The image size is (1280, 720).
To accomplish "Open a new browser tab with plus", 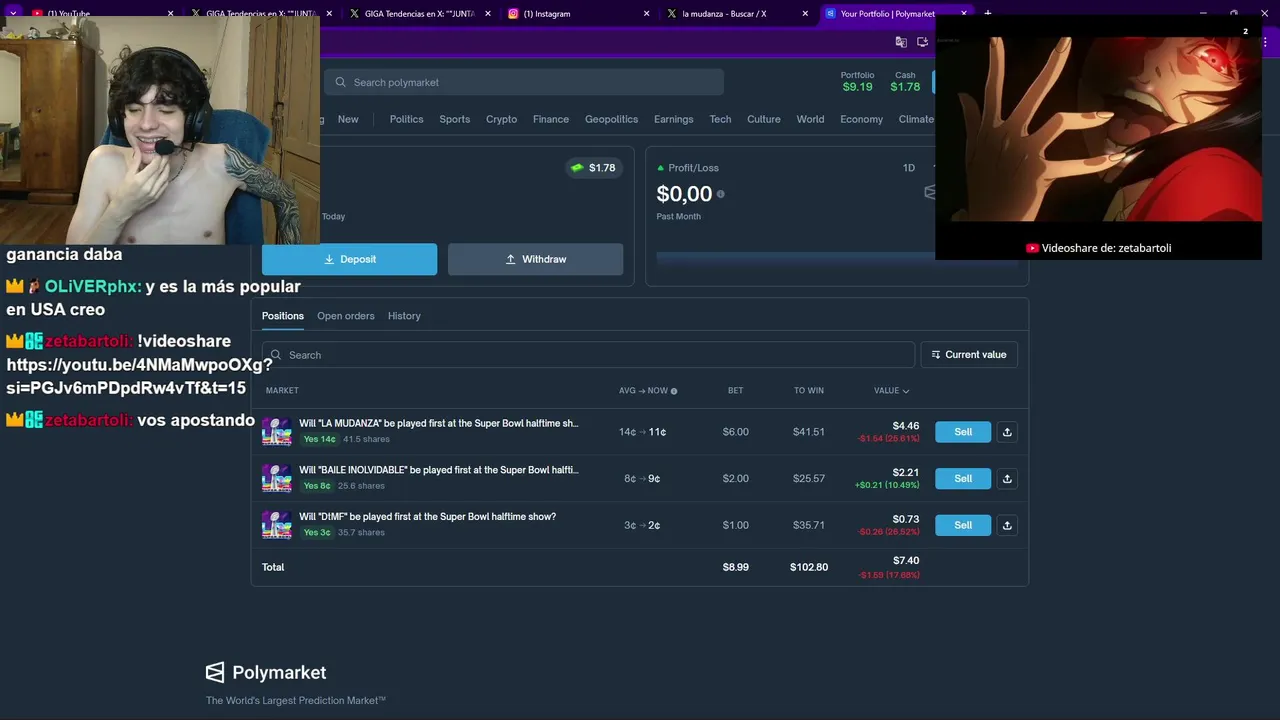I will (988, 14).
